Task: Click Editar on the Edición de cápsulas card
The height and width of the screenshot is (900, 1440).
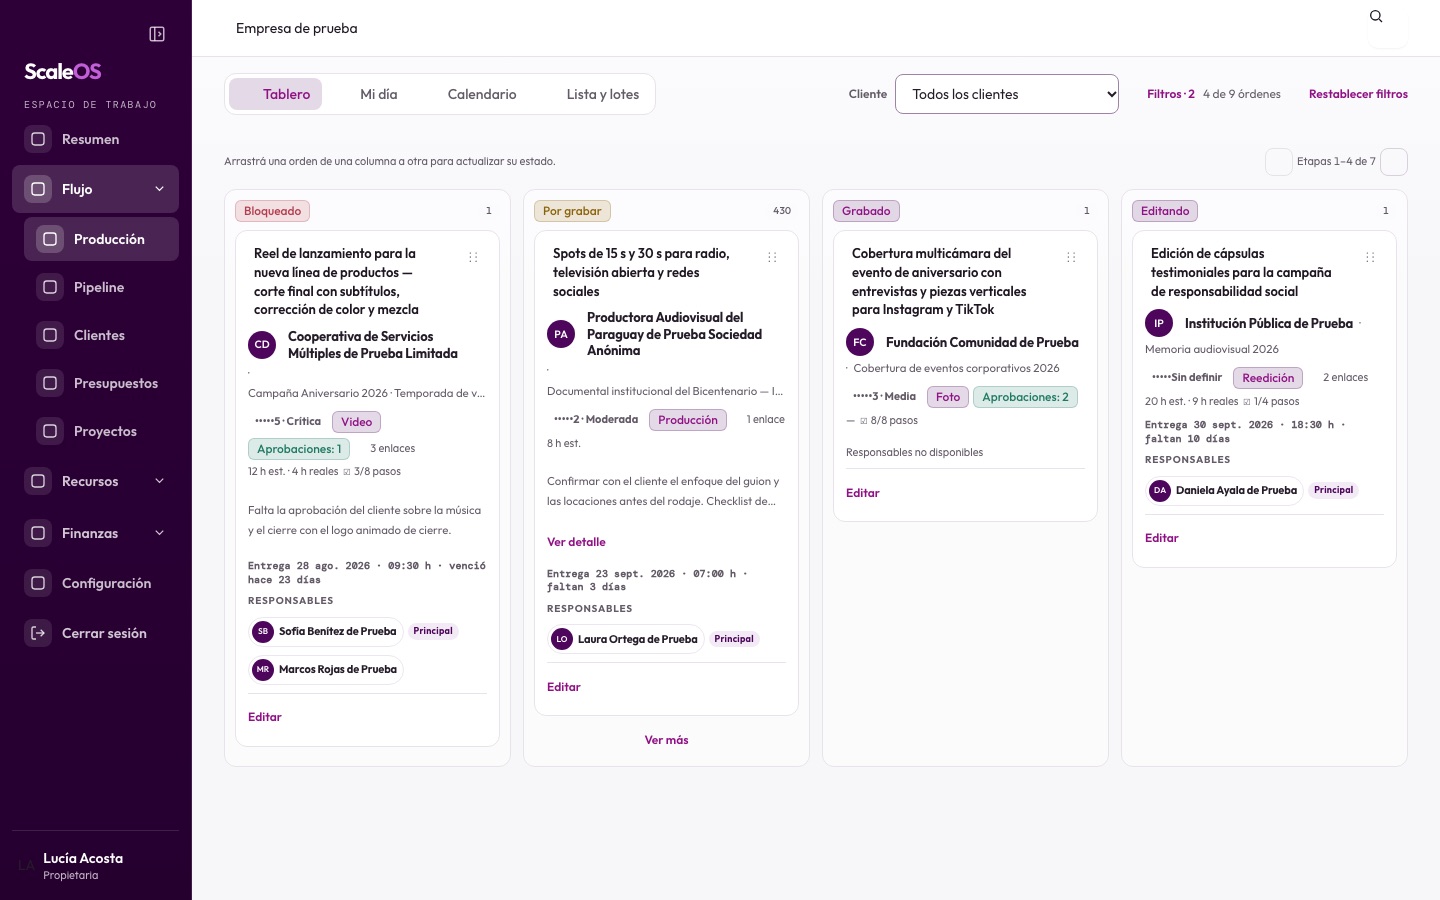Action: tap(1162, 538)
